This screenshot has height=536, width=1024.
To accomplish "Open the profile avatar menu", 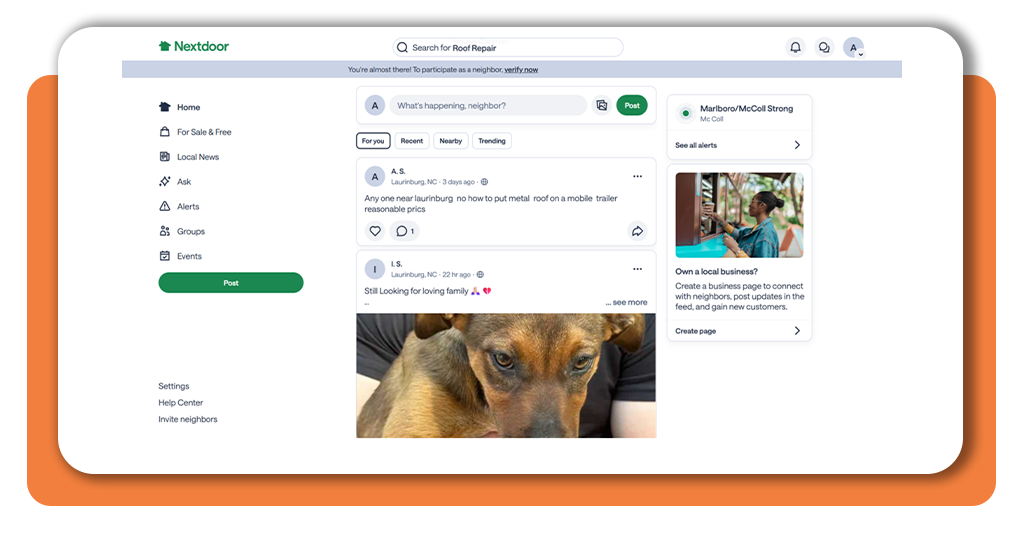I will click(x=854, y=48).
